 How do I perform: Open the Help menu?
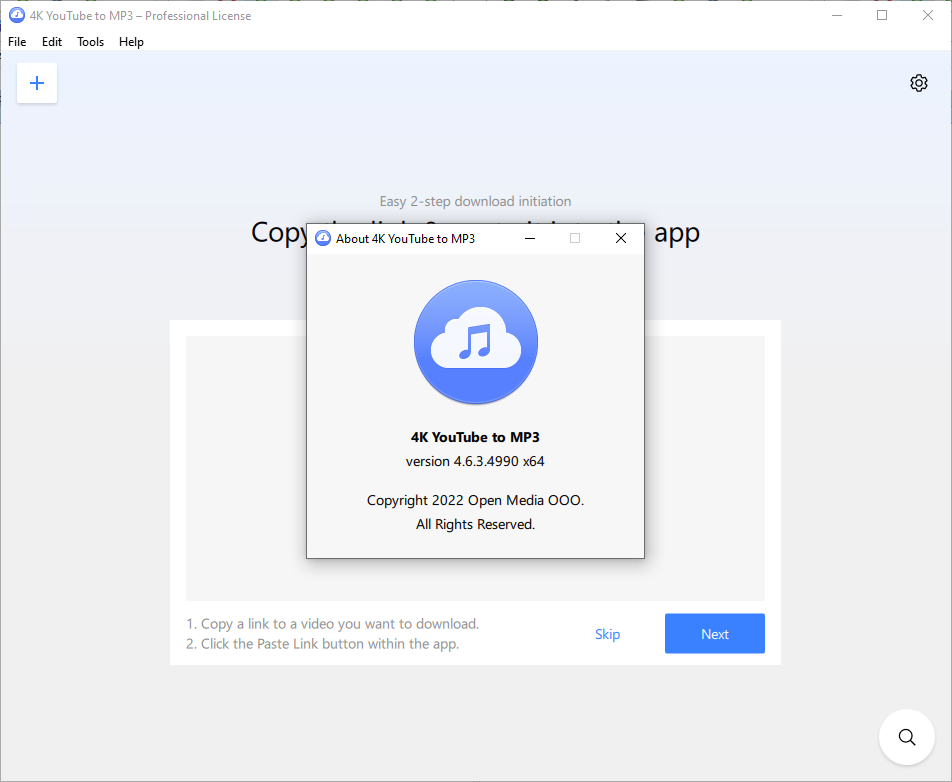point(131,42)
